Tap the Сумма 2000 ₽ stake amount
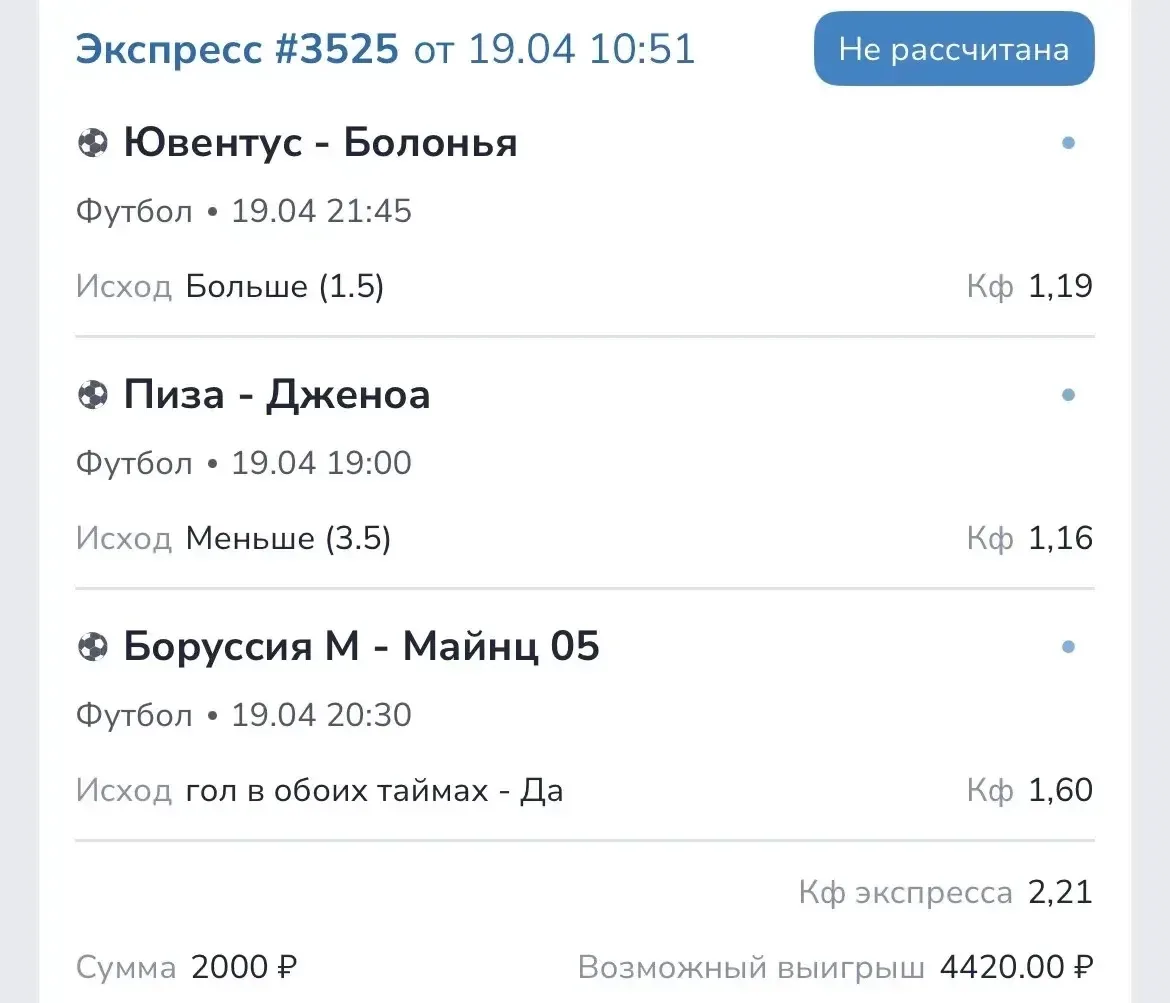Image resolution: width=1170 pixels, height=1003 pixels. (244, 968)
